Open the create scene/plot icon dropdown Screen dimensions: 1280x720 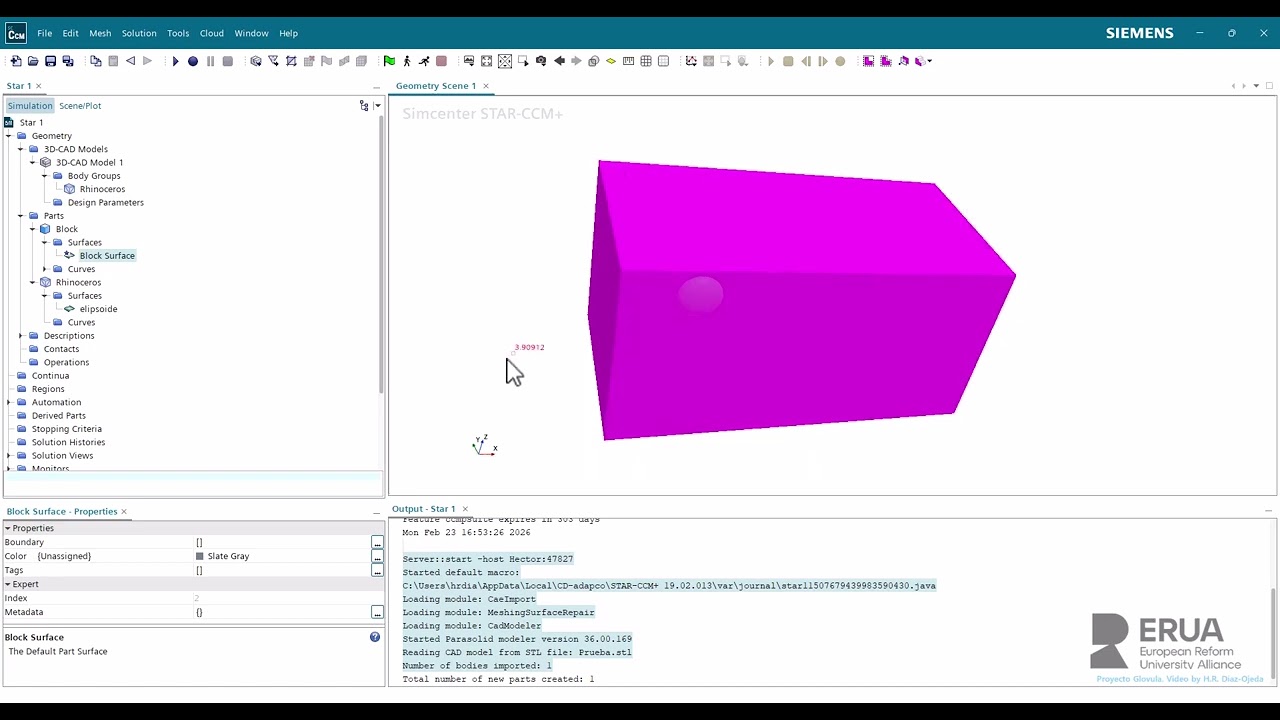coord(469,61)
